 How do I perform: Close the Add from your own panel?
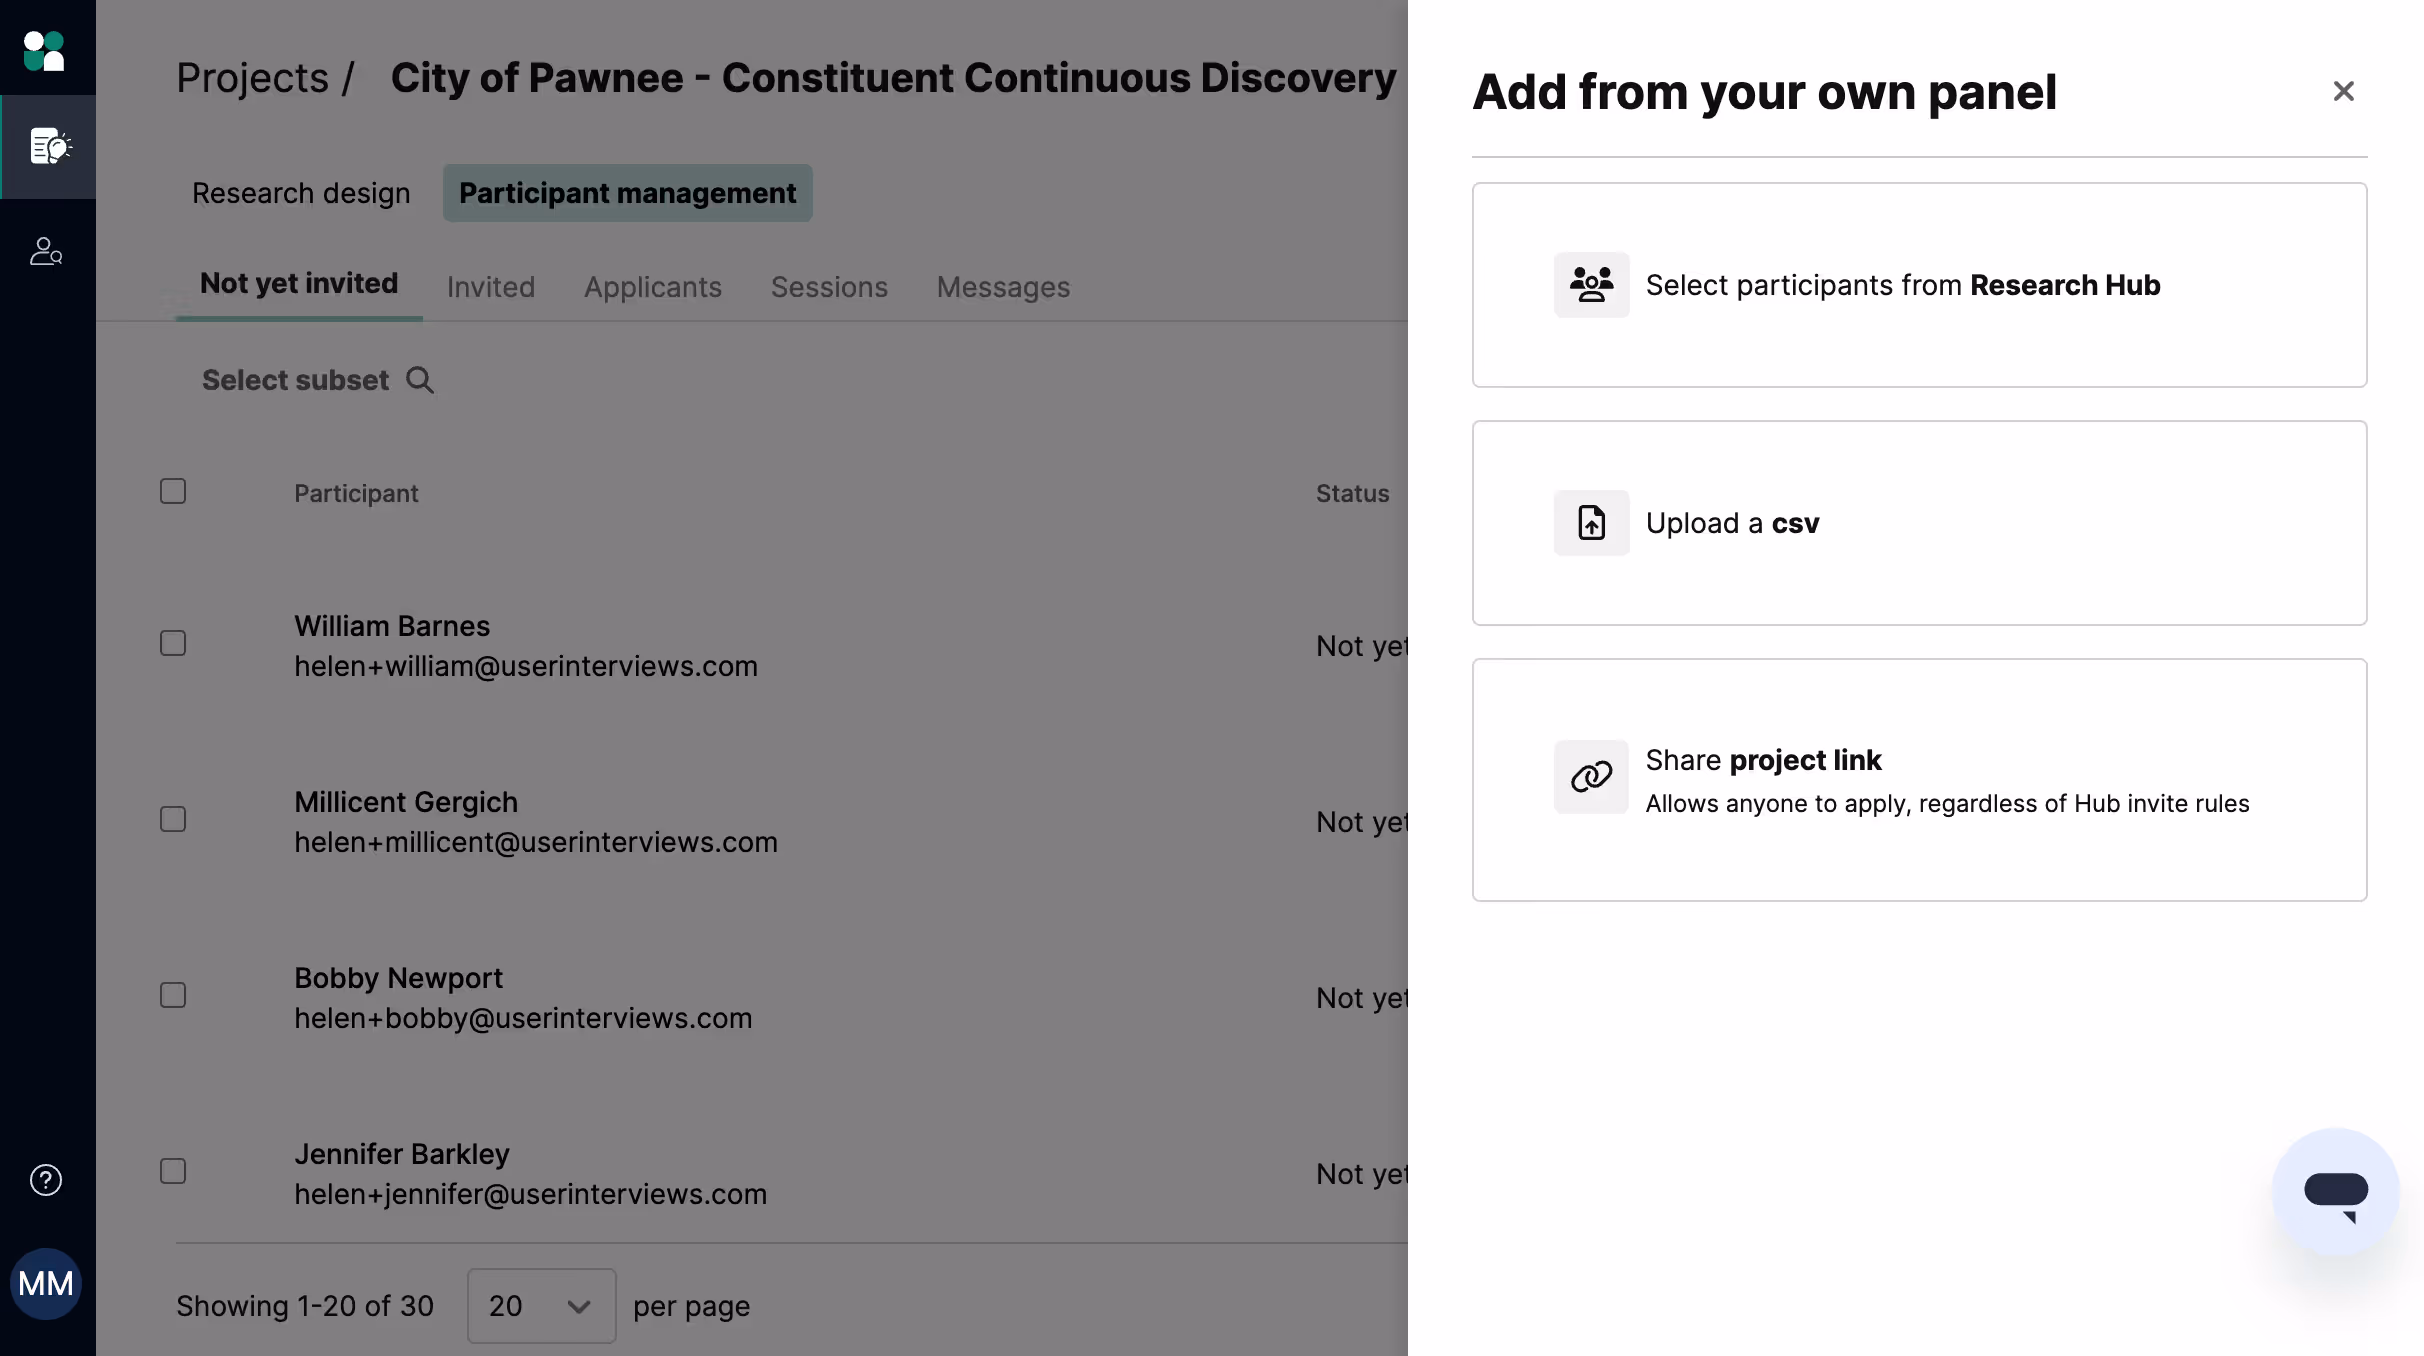[2343, 91]
